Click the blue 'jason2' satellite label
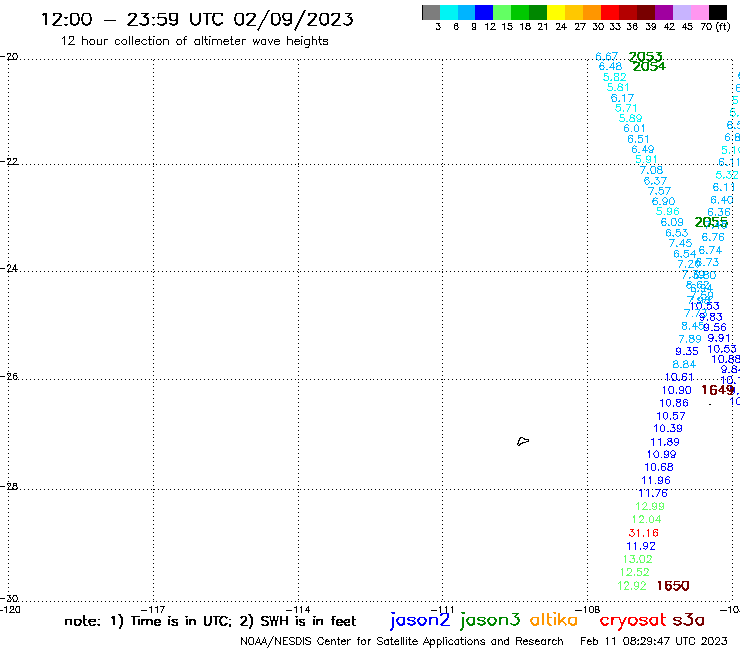The width and height of the screenshot is (740, 650). click(420, 620)
